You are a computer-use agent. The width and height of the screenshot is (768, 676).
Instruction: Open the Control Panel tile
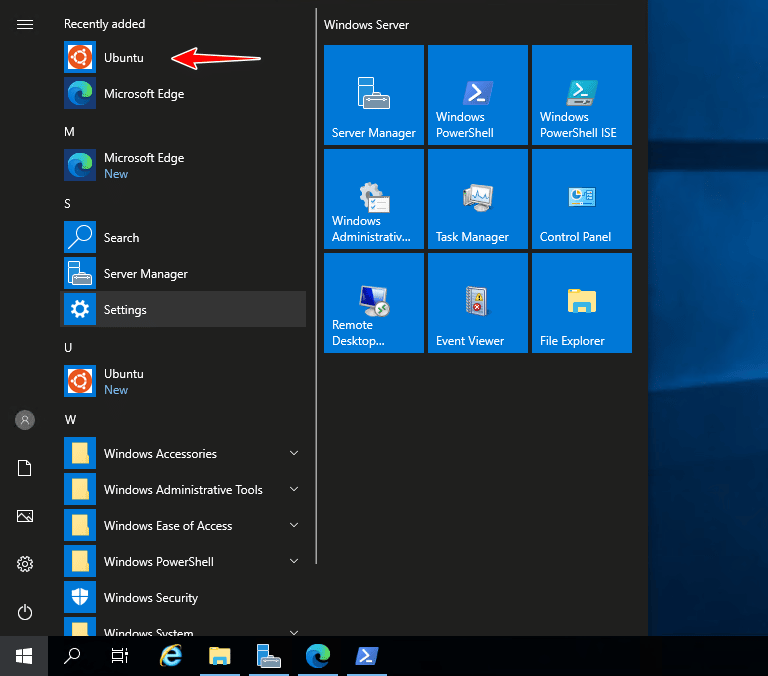582,199
